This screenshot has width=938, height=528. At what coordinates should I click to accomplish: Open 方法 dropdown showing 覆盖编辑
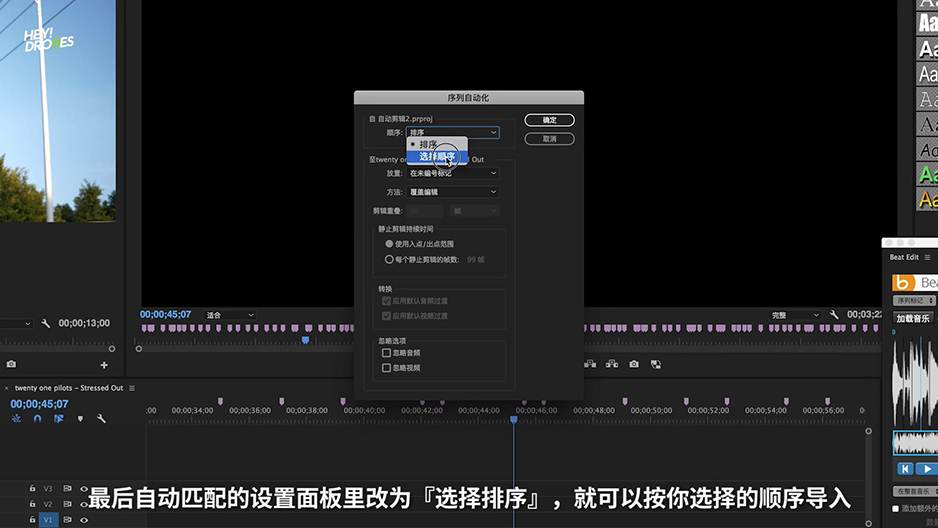point(452,192)
